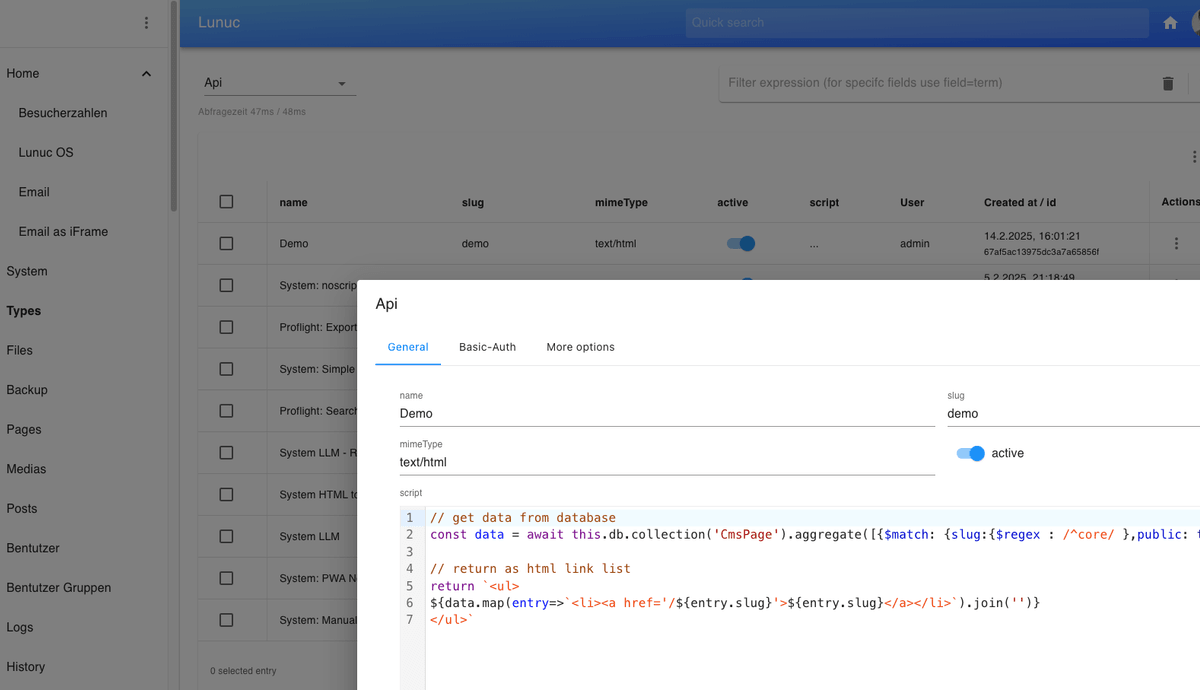
Task: Switch to the Basic-Auth tab
Action: click(x=487, y=347)
